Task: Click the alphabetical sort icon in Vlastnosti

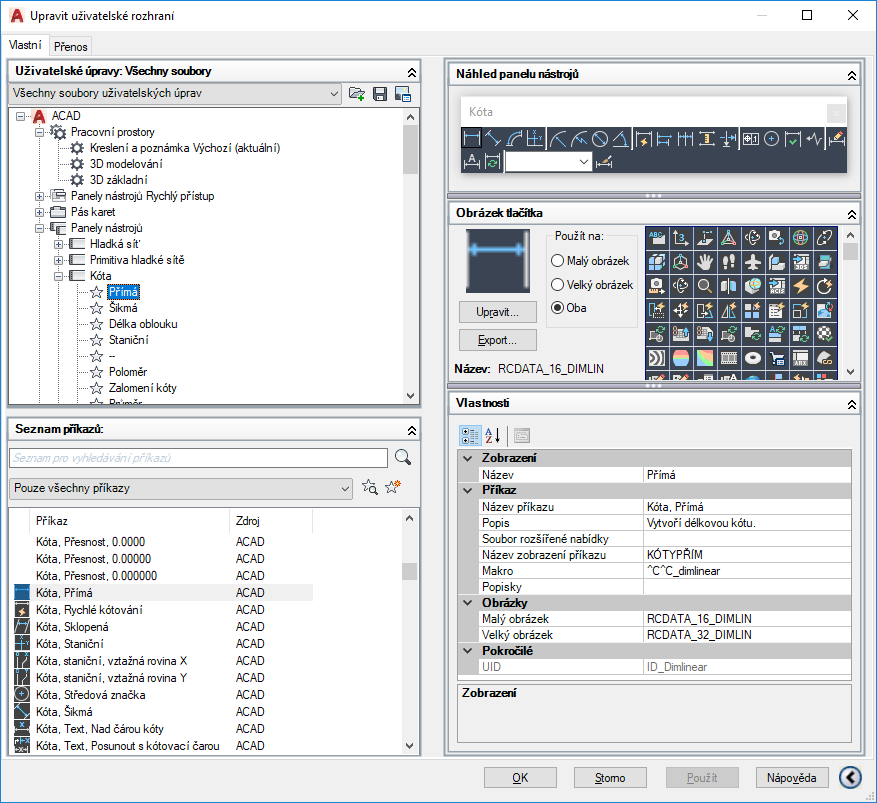Action: [x=493, y=435]
